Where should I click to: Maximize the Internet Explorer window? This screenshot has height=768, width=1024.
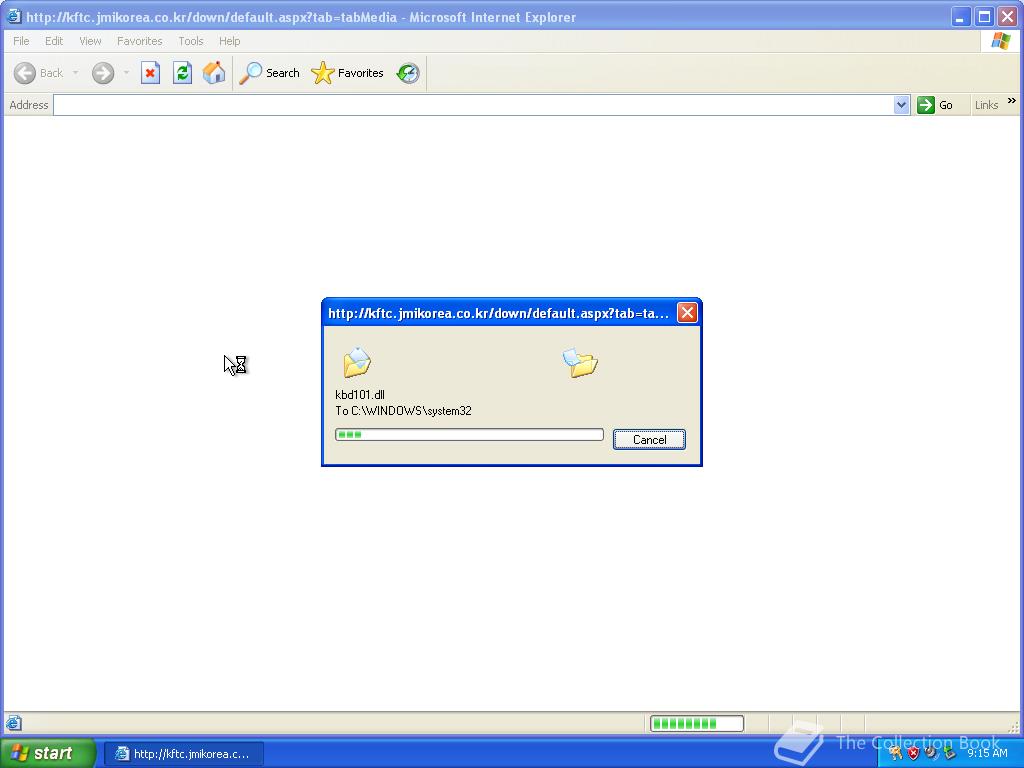click(984, 17)
